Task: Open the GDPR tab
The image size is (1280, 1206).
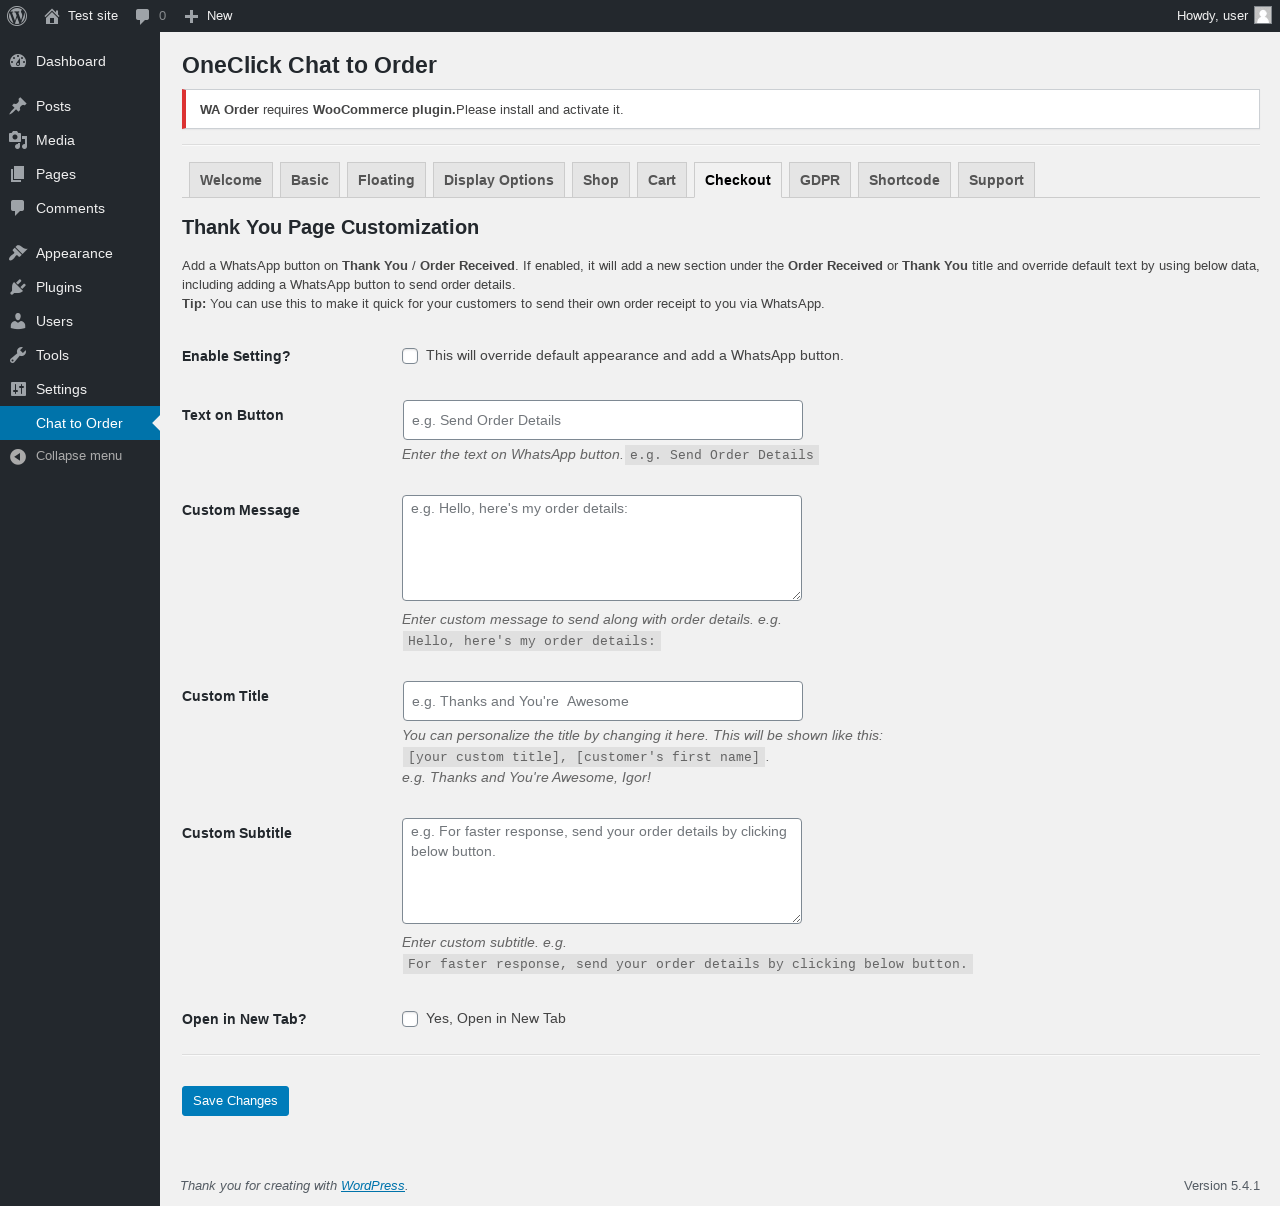Action: coord(820,180)
